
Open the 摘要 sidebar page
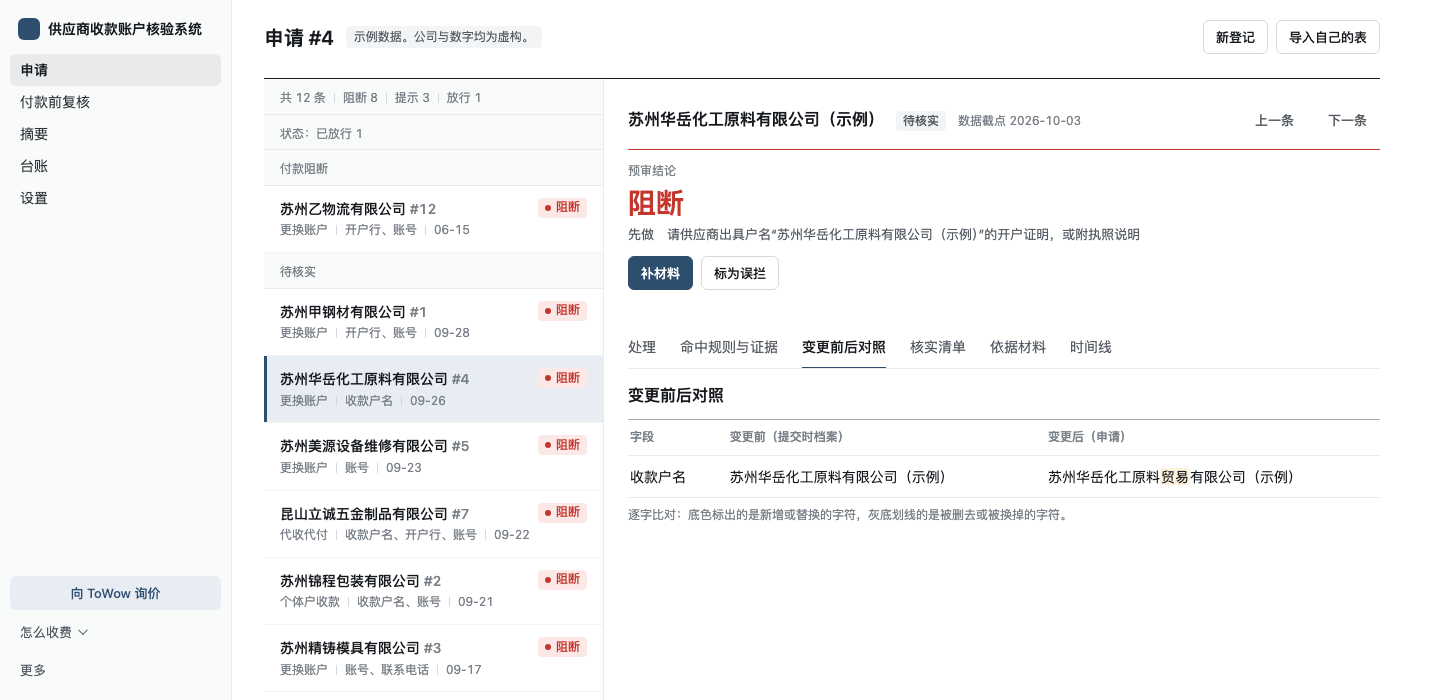tap(115, 134)
